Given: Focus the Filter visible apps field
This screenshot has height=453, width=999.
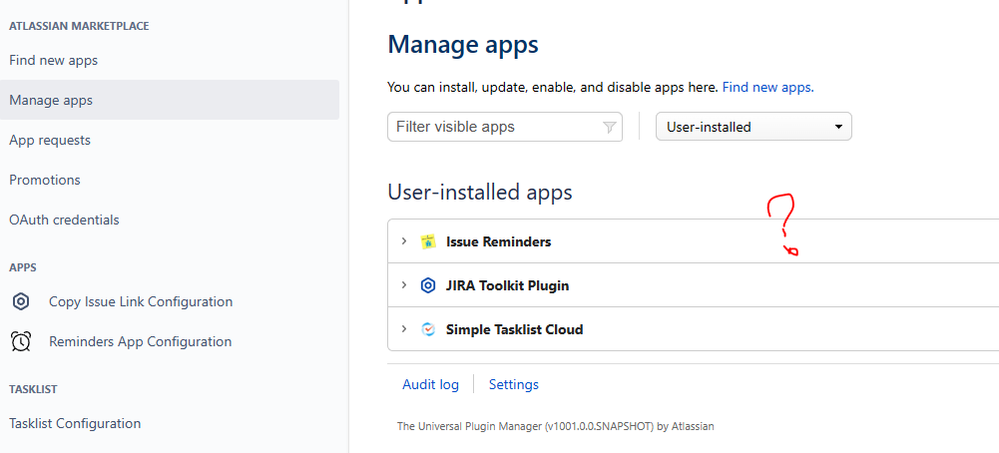Looking at the screenshot, I should pos(505,127).
